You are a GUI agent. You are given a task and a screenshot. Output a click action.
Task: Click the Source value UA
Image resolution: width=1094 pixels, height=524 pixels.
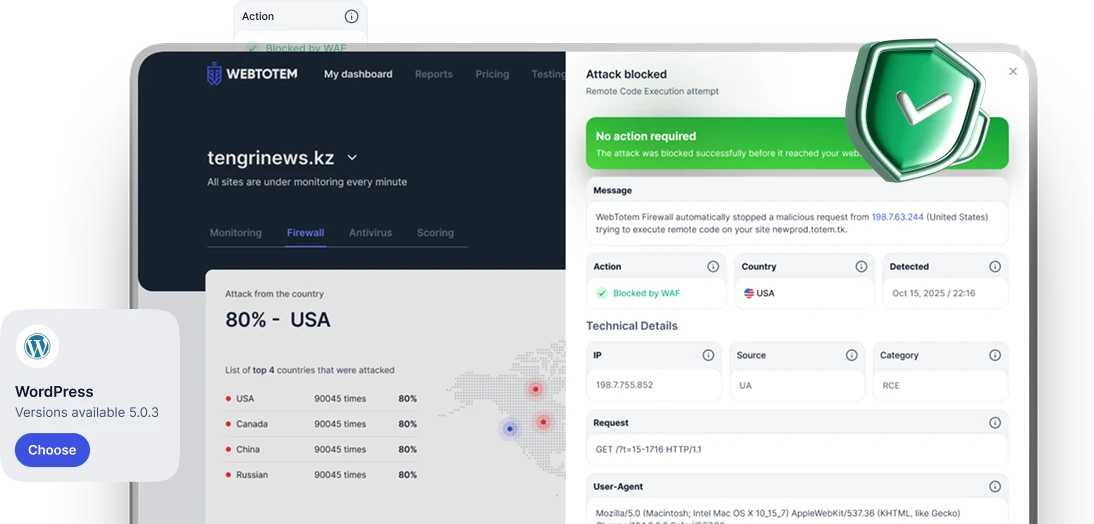pos(745,385)
